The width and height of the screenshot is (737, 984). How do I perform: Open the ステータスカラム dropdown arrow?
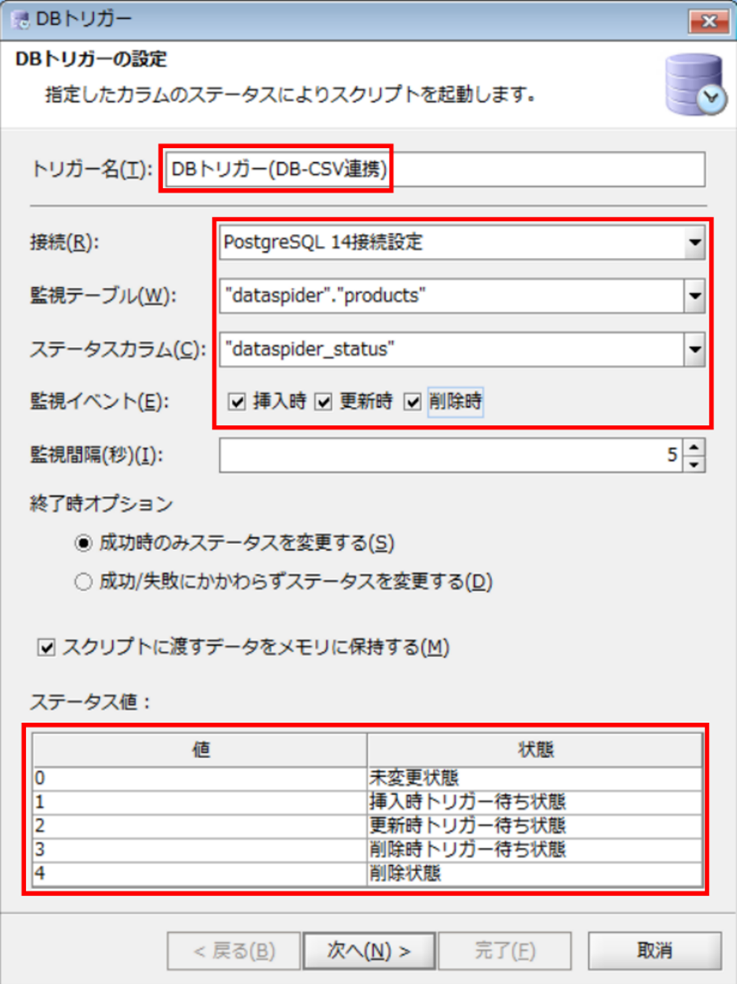[x=694, y=349]
